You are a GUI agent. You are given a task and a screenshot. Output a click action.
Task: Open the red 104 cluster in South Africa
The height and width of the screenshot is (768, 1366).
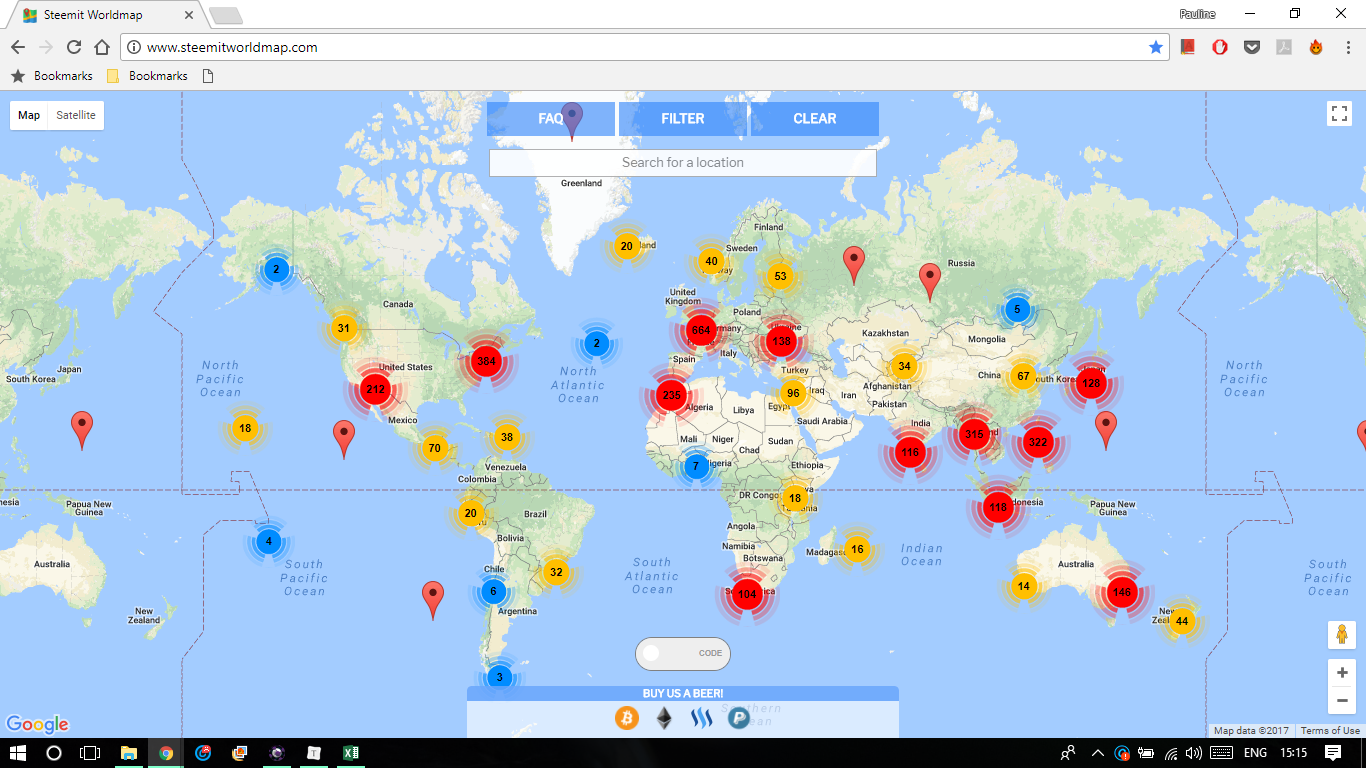pyautogui.click(x=747, y=594)
